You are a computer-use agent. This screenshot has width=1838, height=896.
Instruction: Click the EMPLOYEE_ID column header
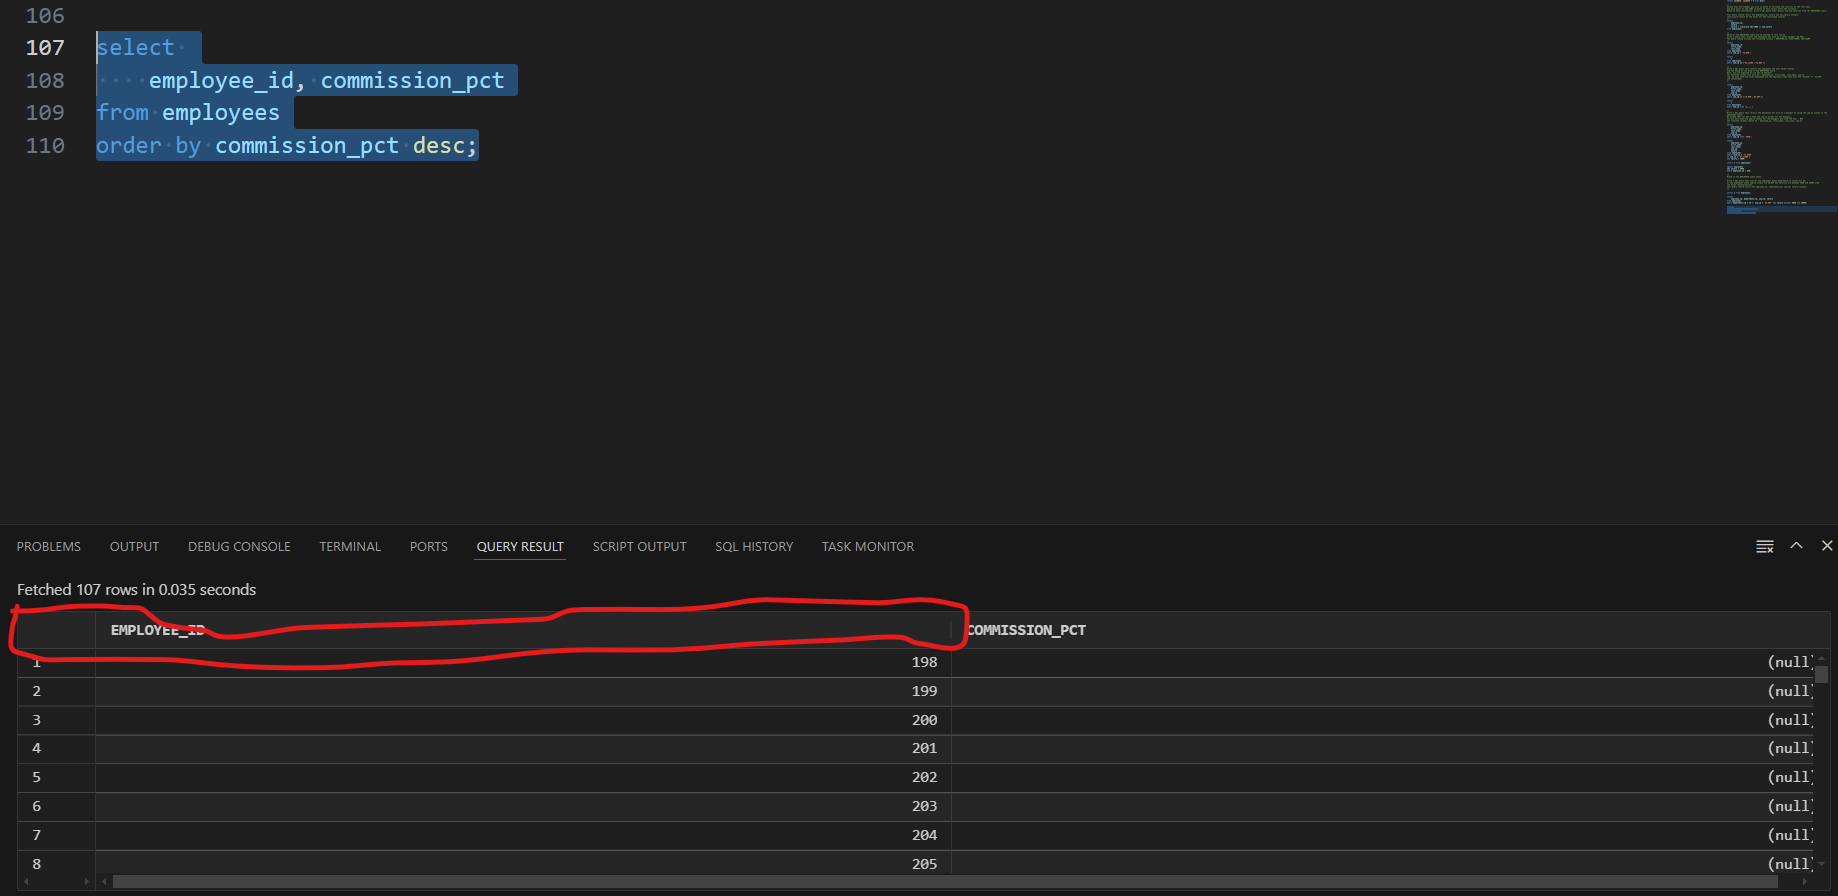[157, 630]
